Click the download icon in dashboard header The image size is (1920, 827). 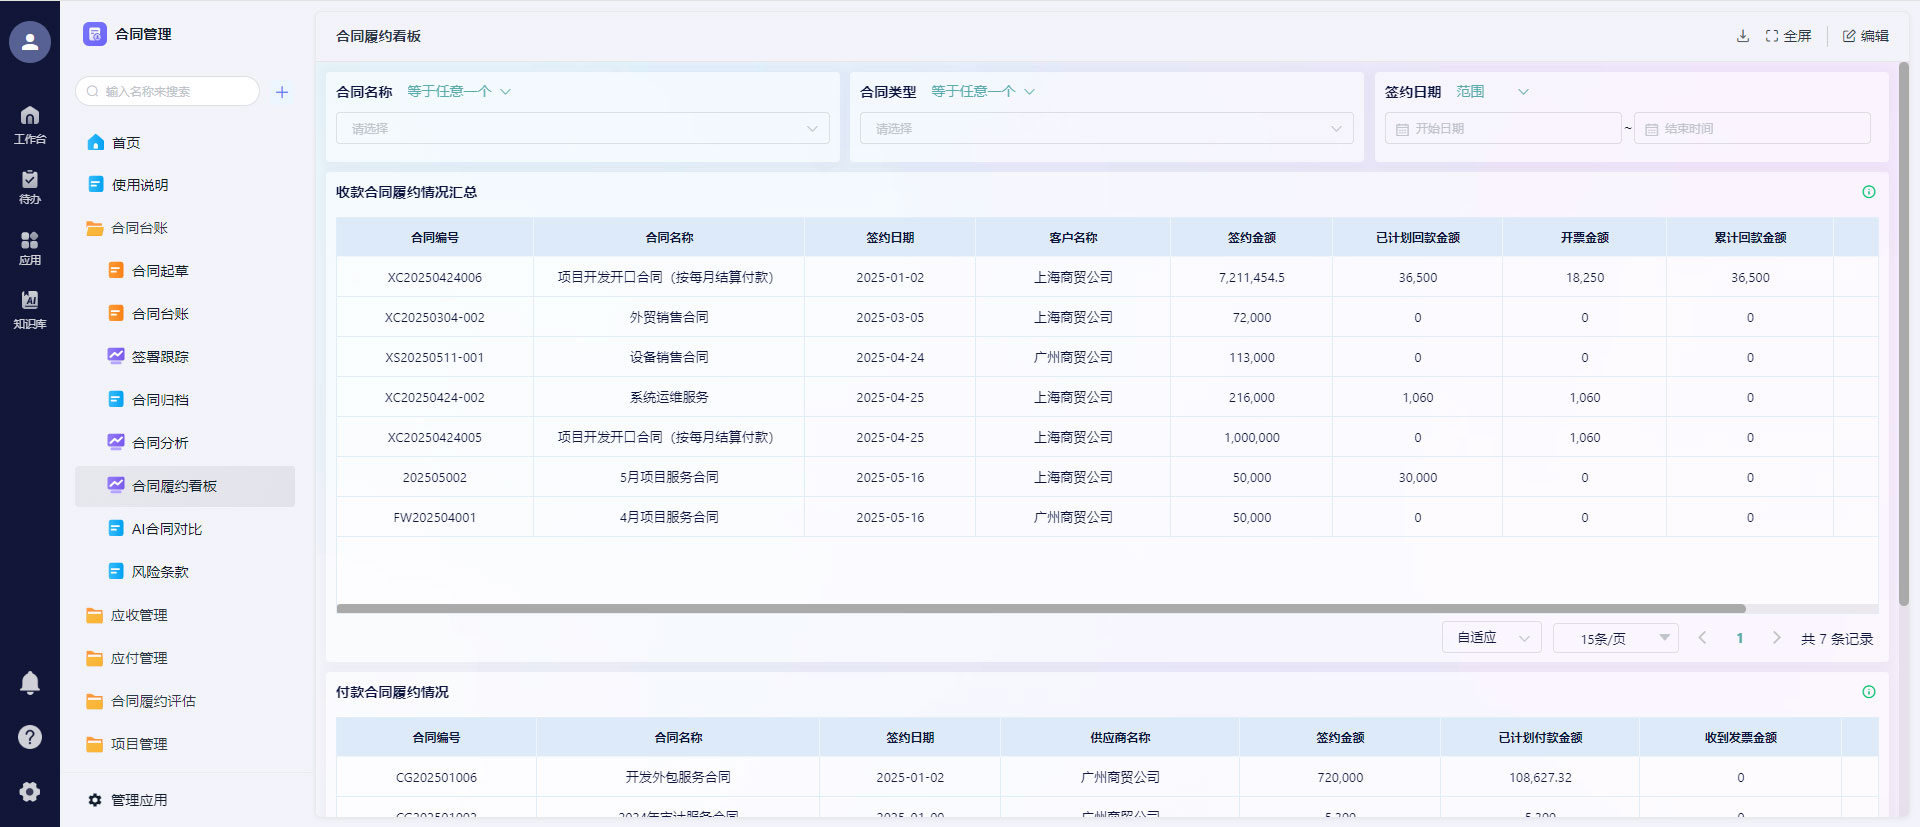1742,36
